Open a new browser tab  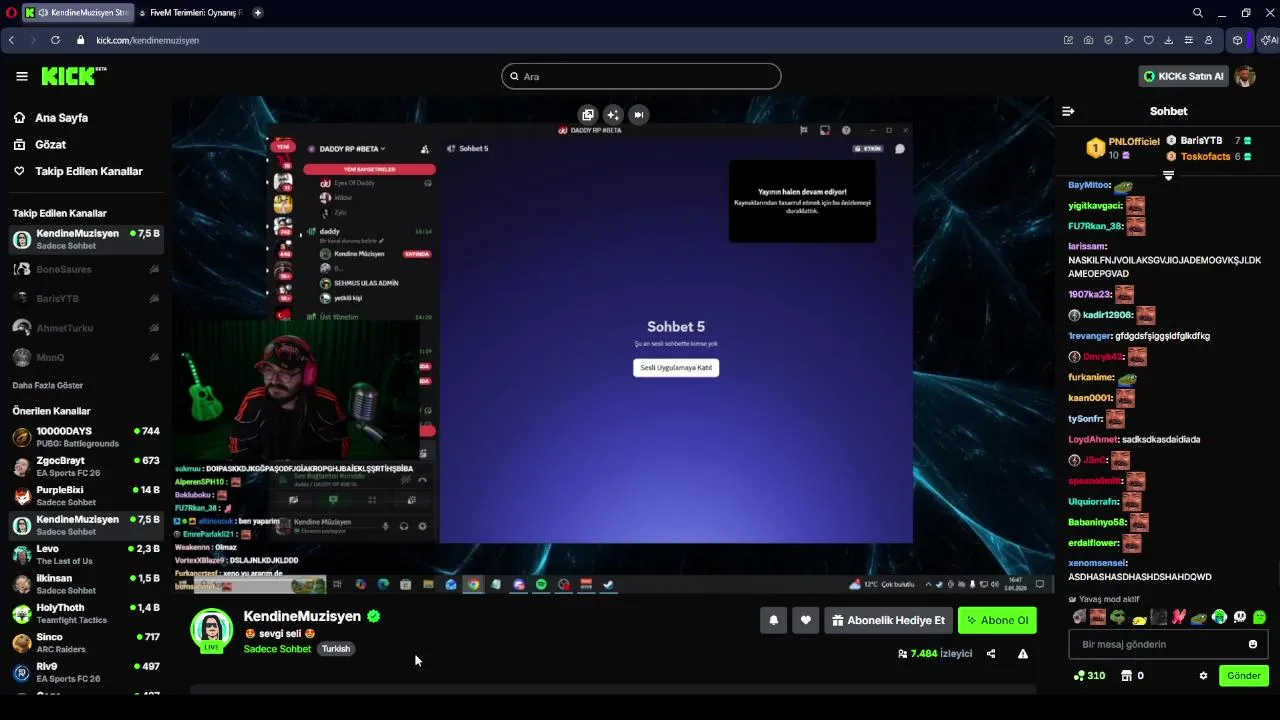(258, 13)
